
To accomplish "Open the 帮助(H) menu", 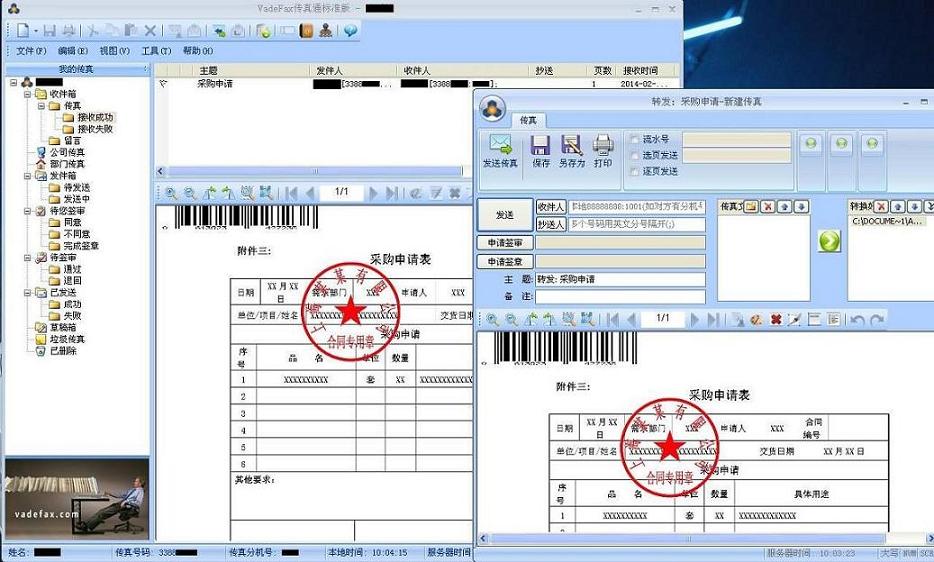I will 198,51.
